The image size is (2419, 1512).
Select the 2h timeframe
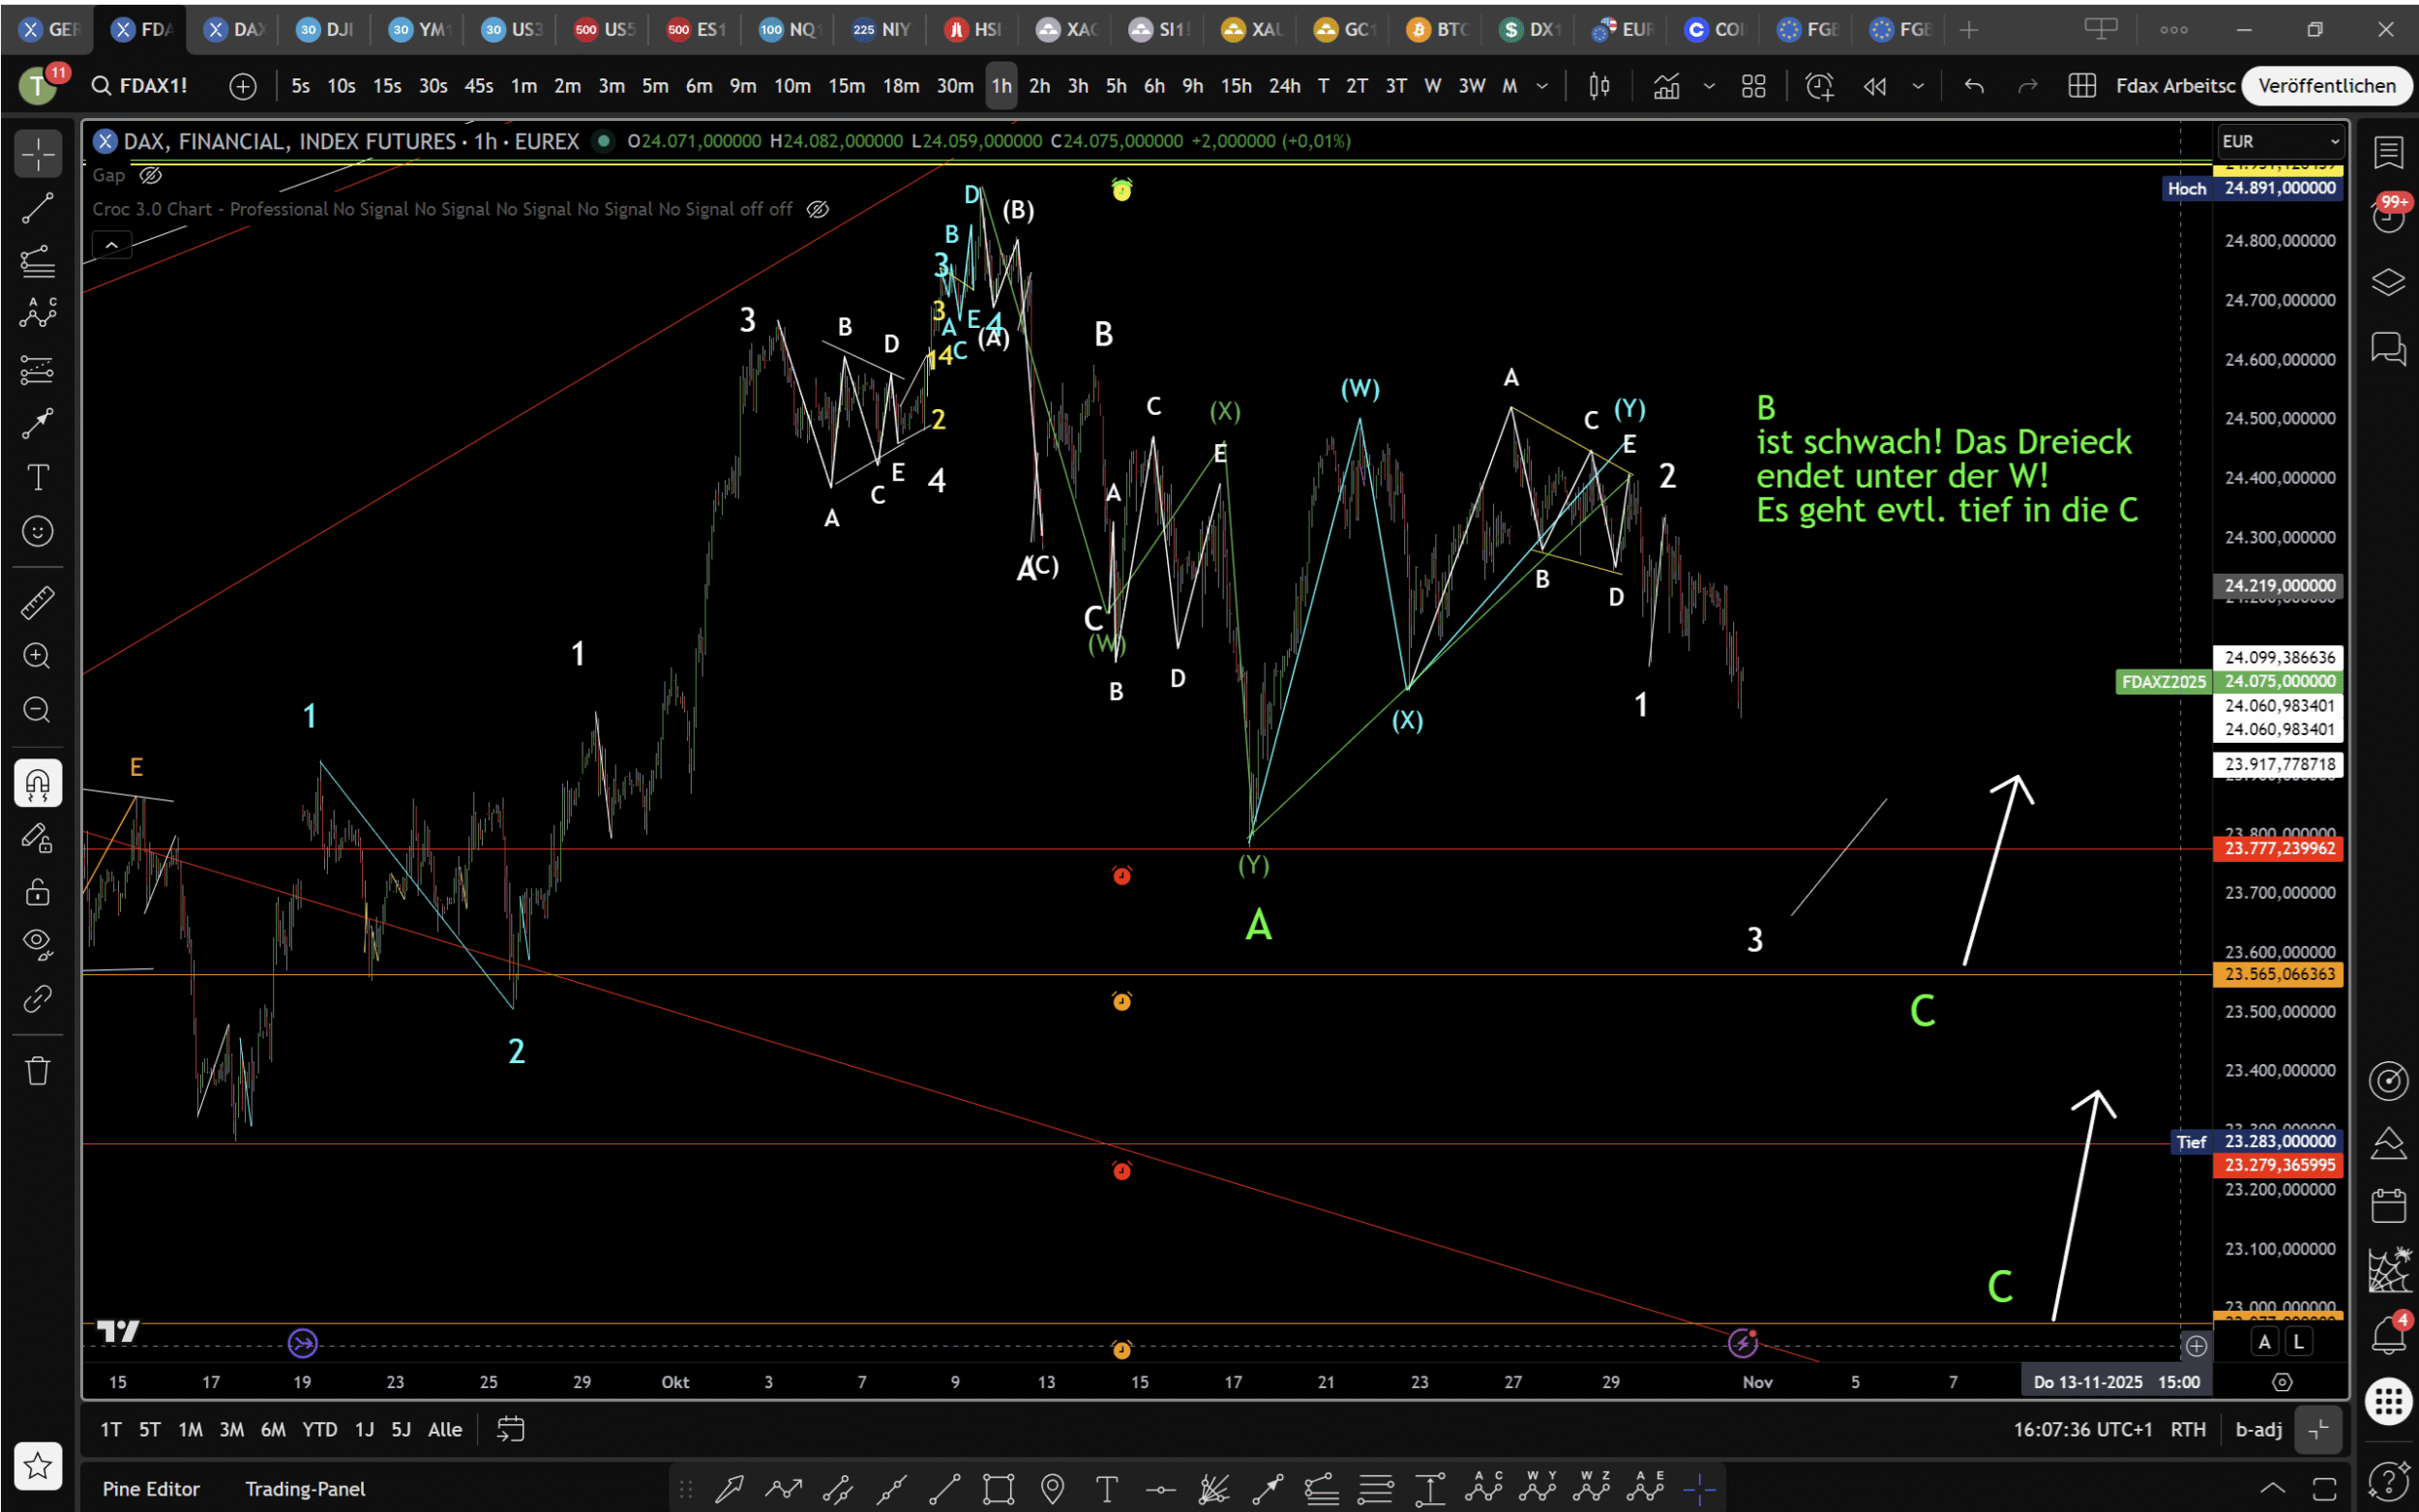[1039, 86]
